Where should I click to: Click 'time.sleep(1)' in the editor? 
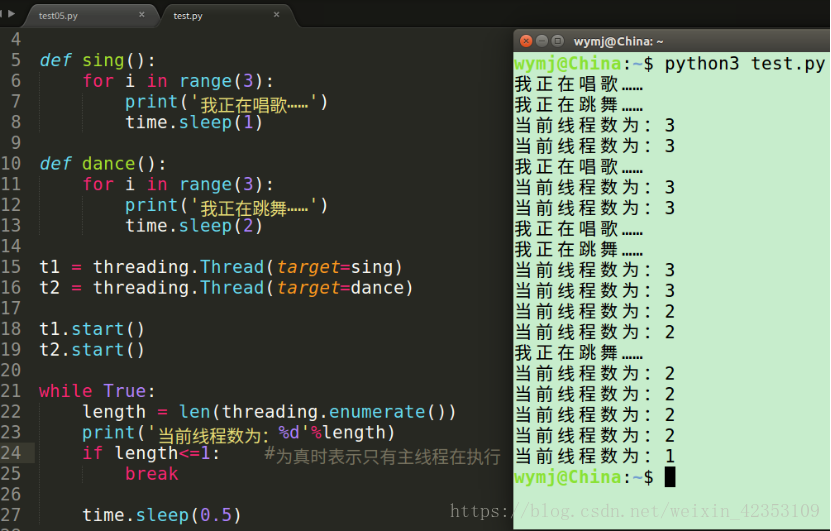[194, 122]
